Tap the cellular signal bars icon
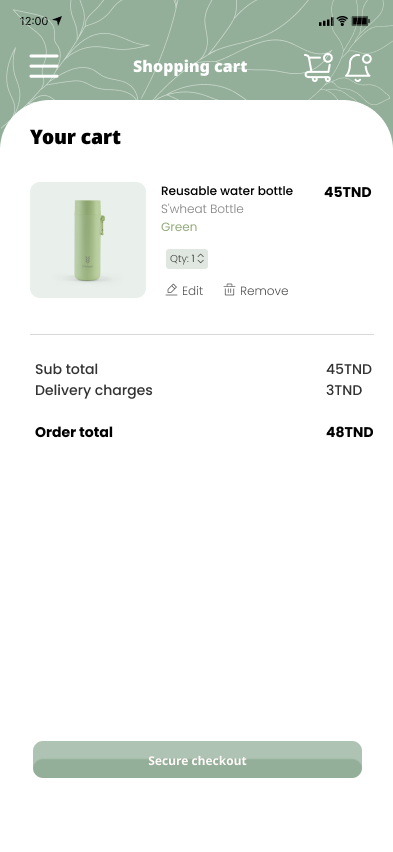The image size is (393, 852). point(326,22)
